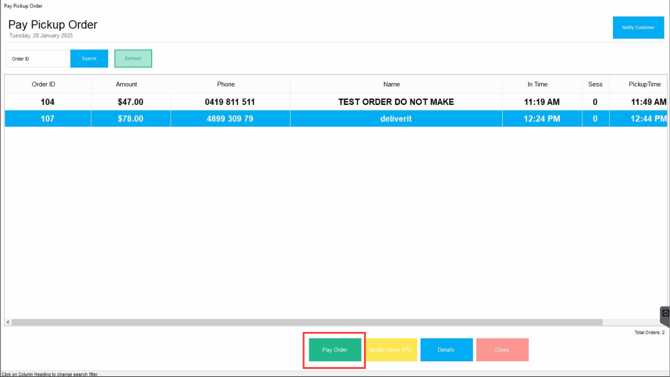The height and width of the screenshot is (377, 670).
Task: Click the 12:24 PM in-time cell
Action: [x=542, y=118]
